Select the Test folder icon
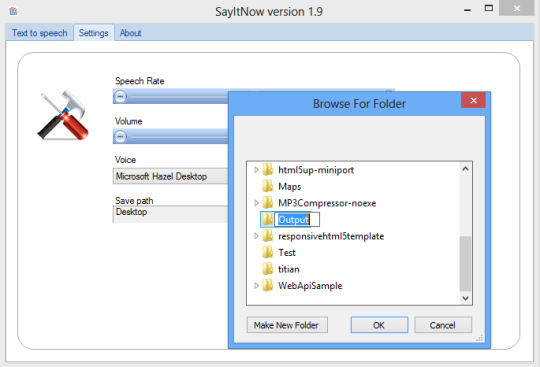Viewport: 540px width, 367px height. pyautogui.click(x=268, y=252)
